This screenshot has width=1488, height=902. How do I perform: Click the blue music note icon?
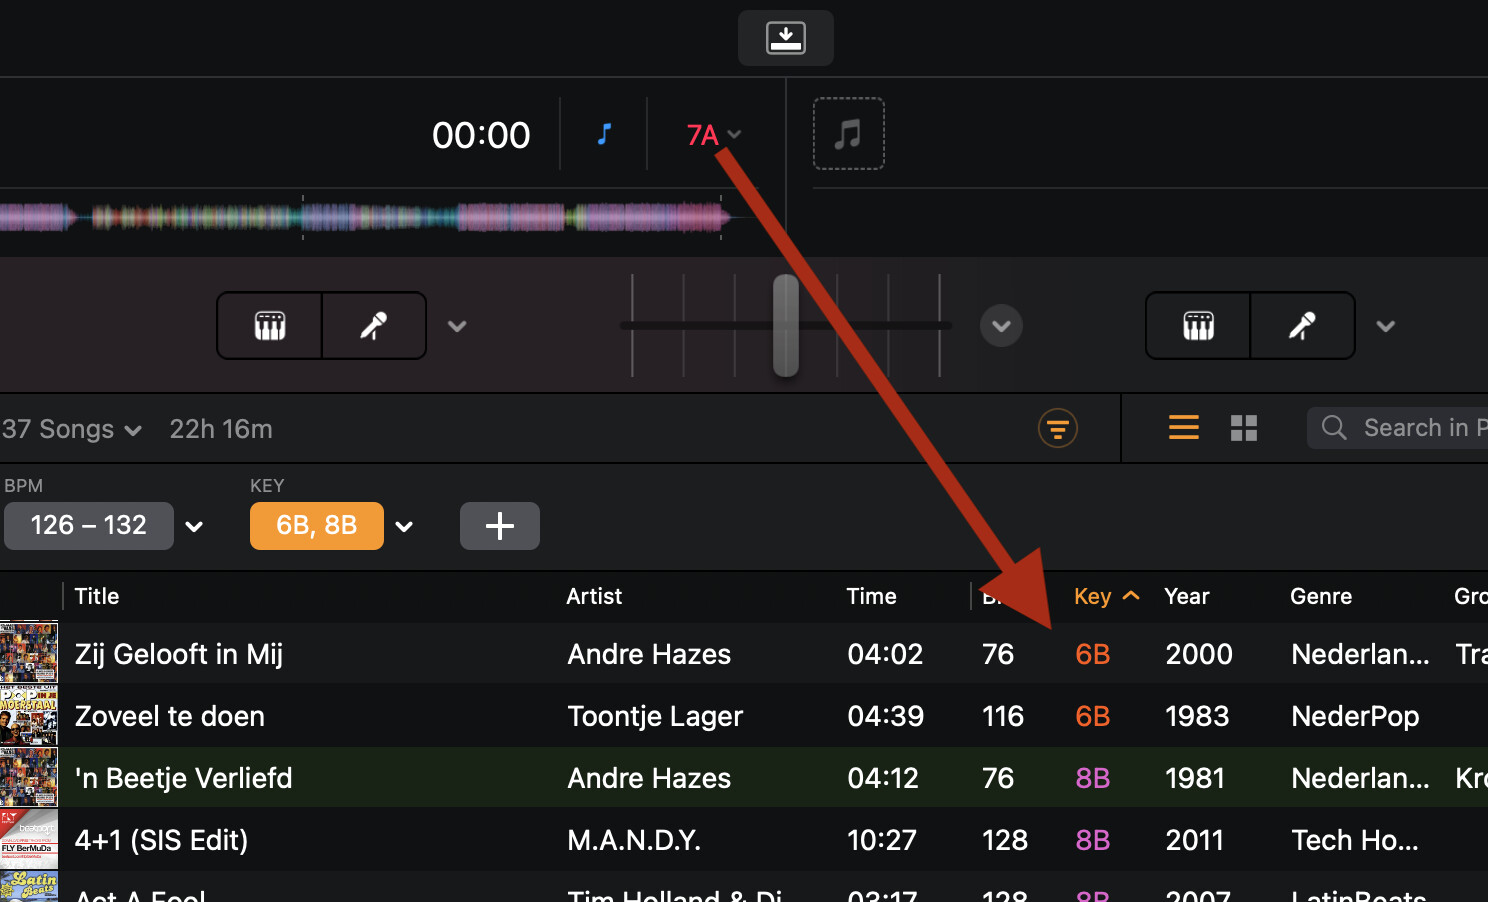click(604, 134)
